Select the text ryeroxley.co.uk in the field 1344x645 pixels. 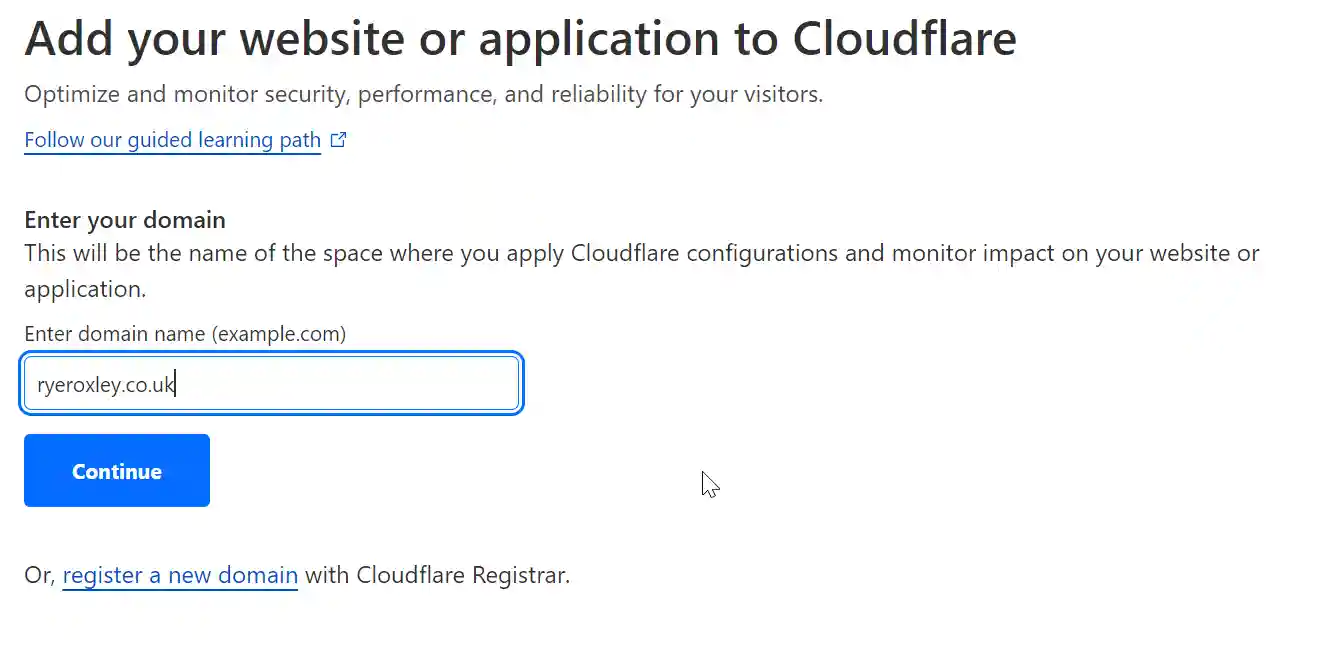pyautogui.click(x=104, y=383)
